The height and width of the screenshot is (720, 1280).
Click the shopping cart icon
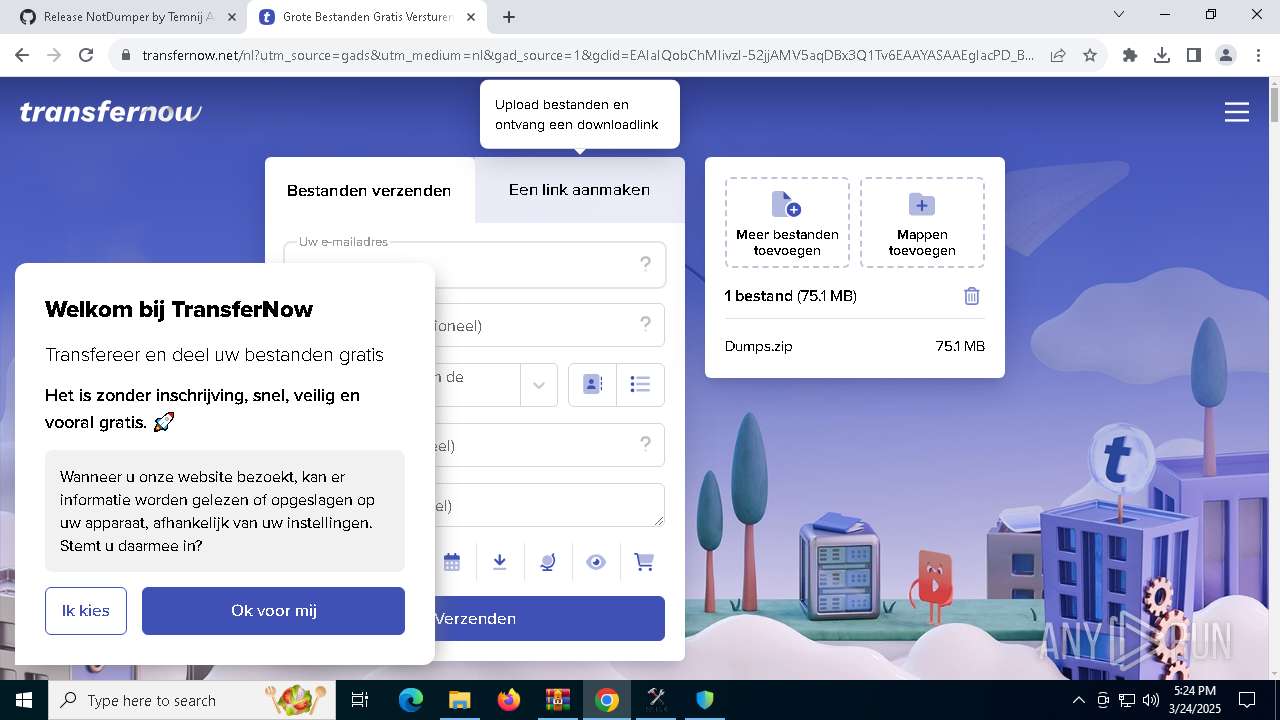(x=644, y=562)
